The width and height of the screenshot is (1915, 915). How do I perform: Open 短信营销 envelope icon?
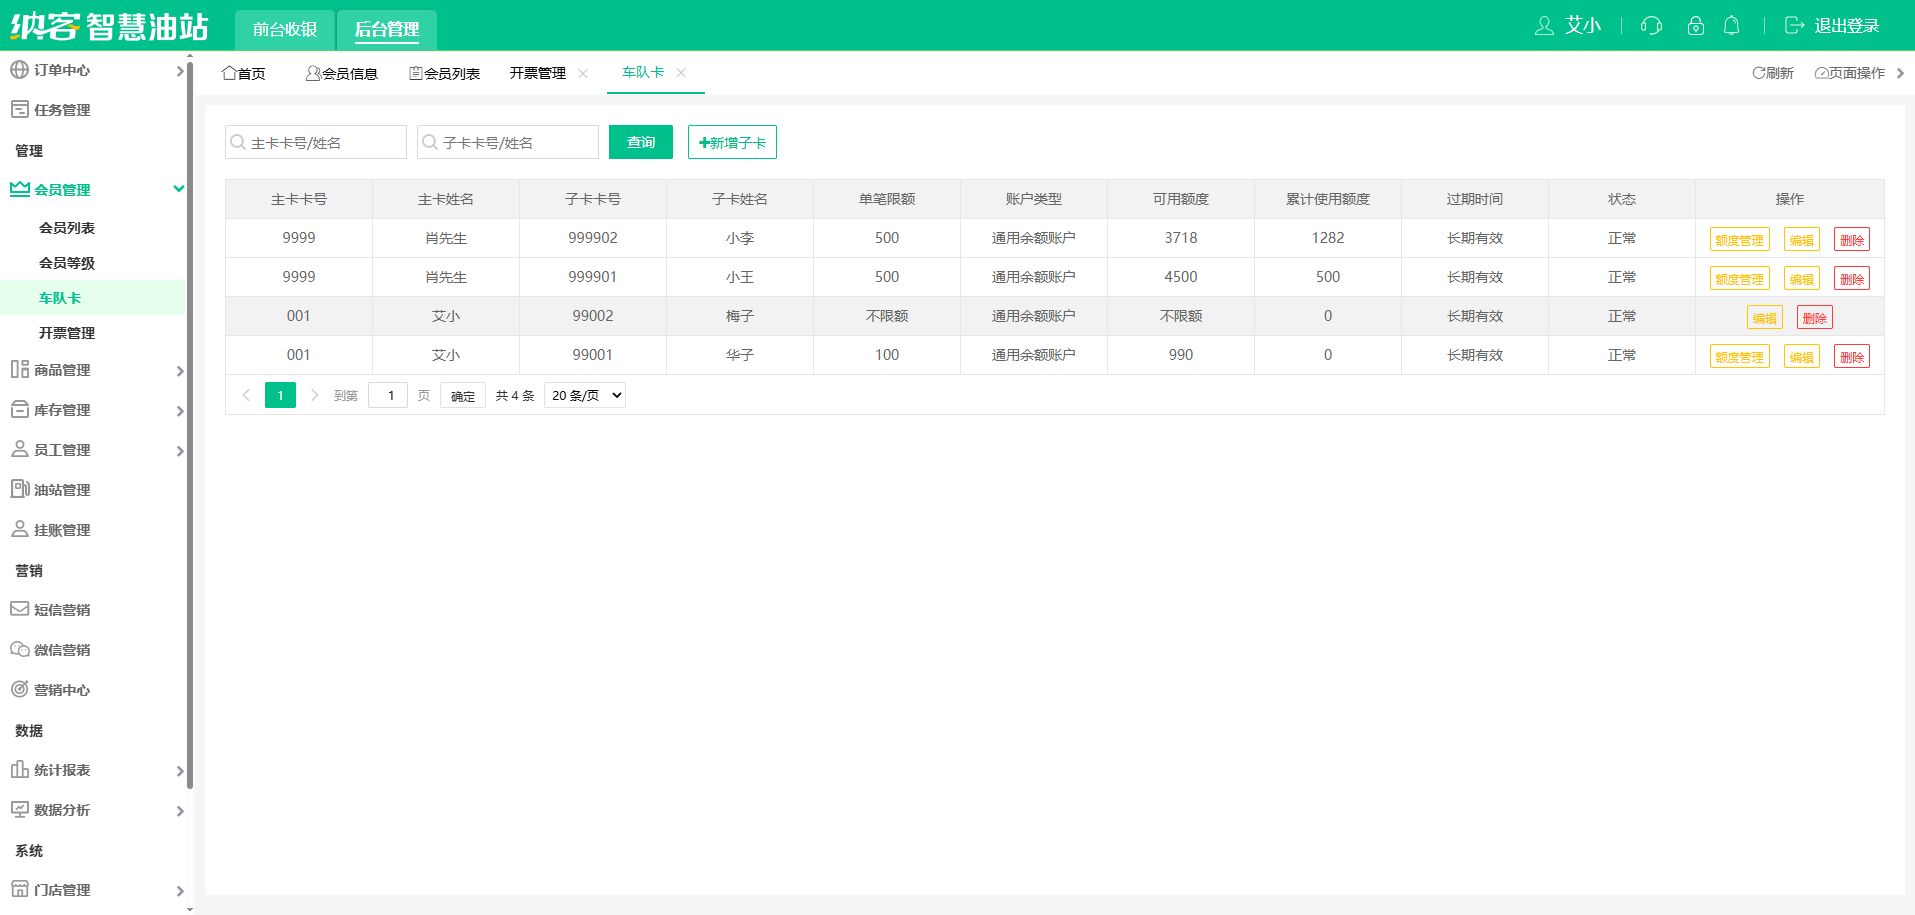(19, 609)
